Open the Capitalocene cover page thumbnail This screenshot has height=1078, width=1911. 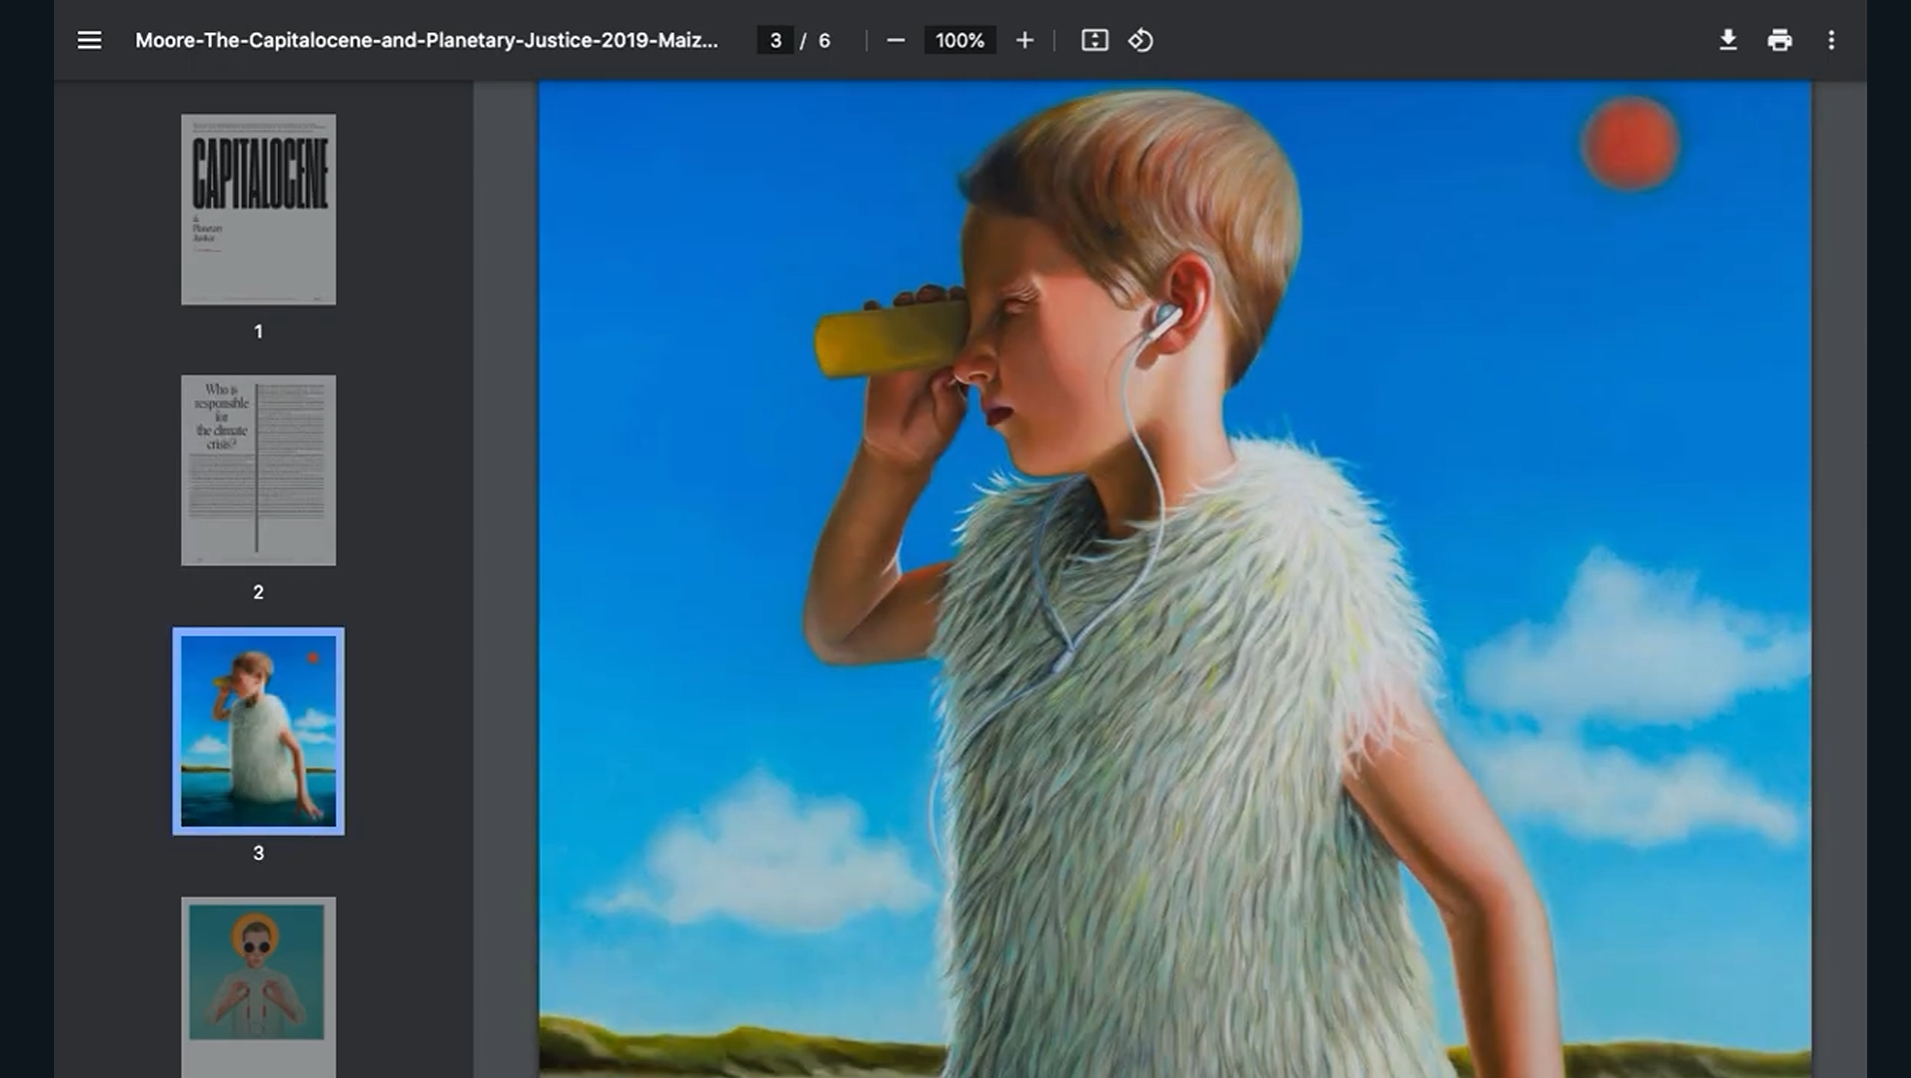click(x=258, y=209)
